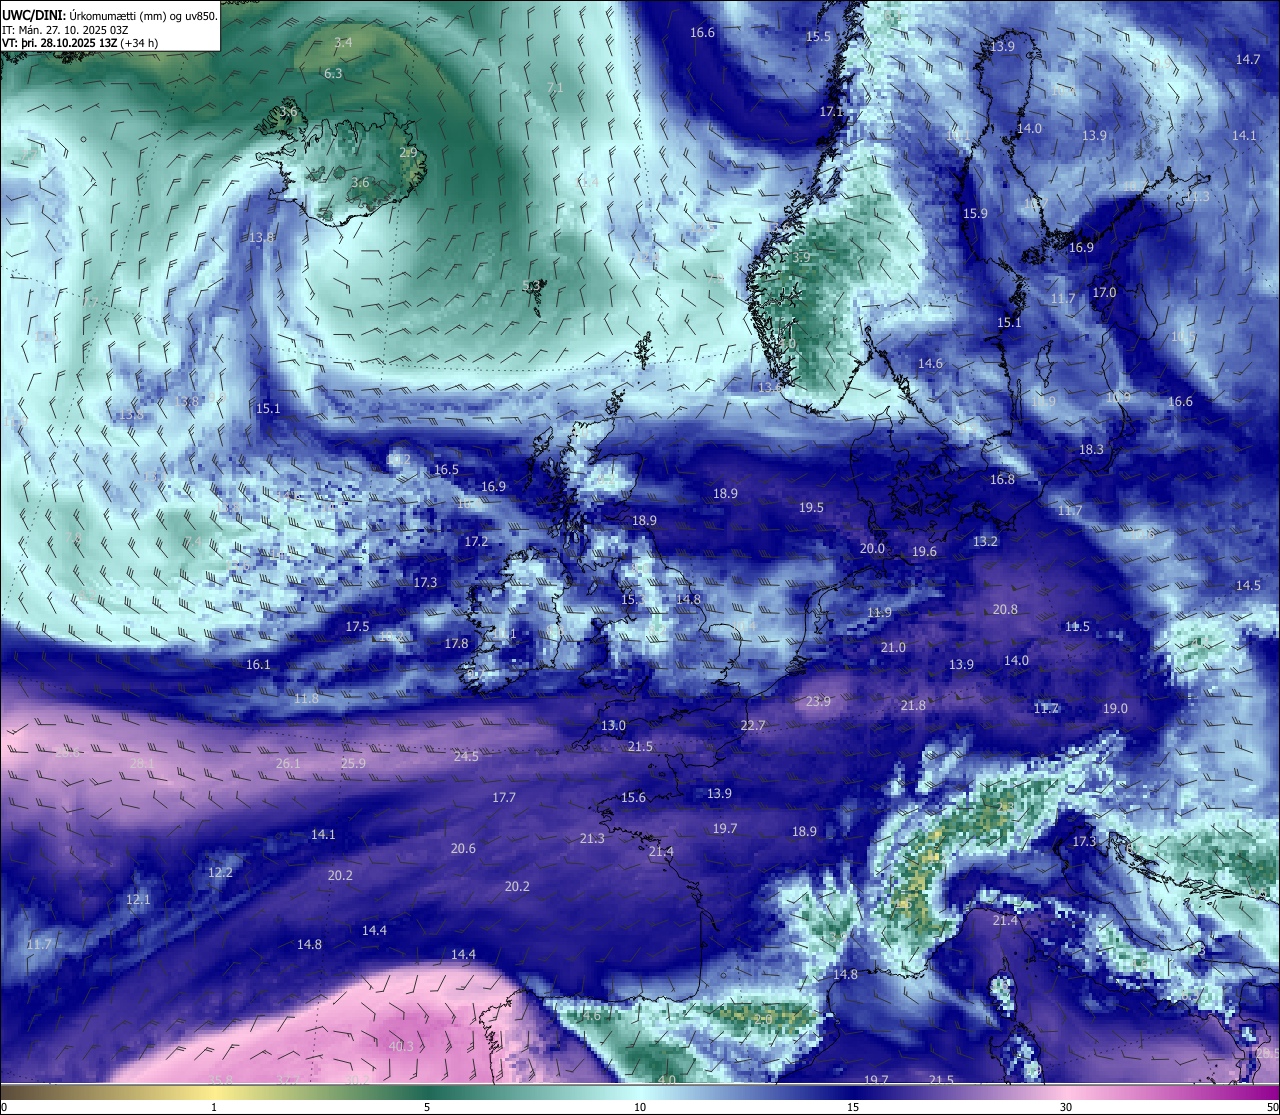Click the 13.2 value label

click(985, 541)
